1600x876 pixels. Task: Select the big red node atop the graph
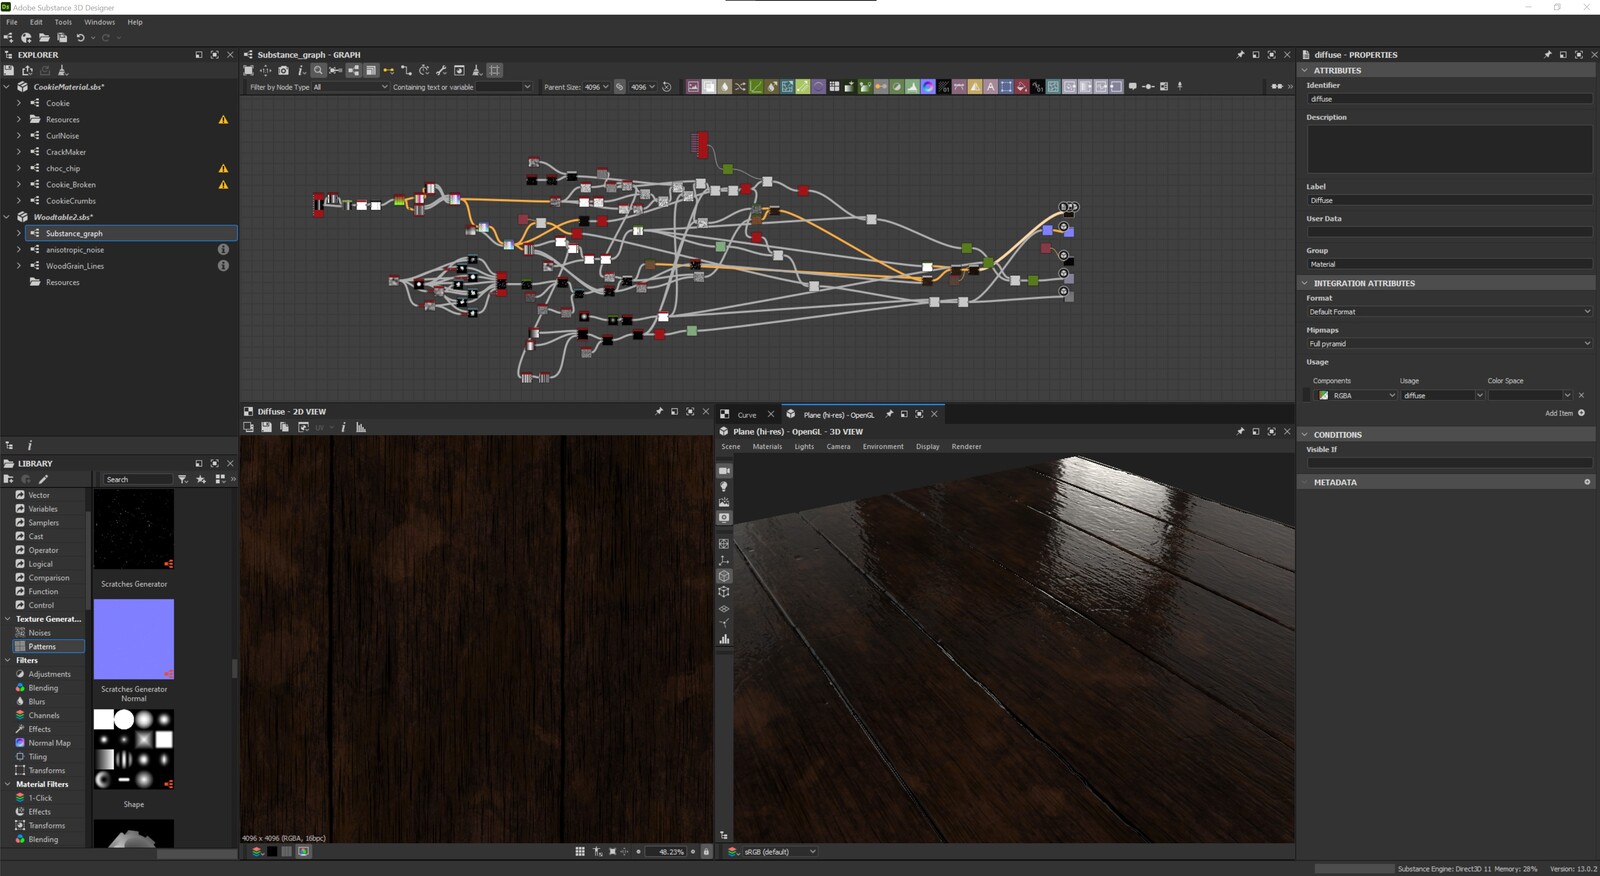click(x=700, y=145)
